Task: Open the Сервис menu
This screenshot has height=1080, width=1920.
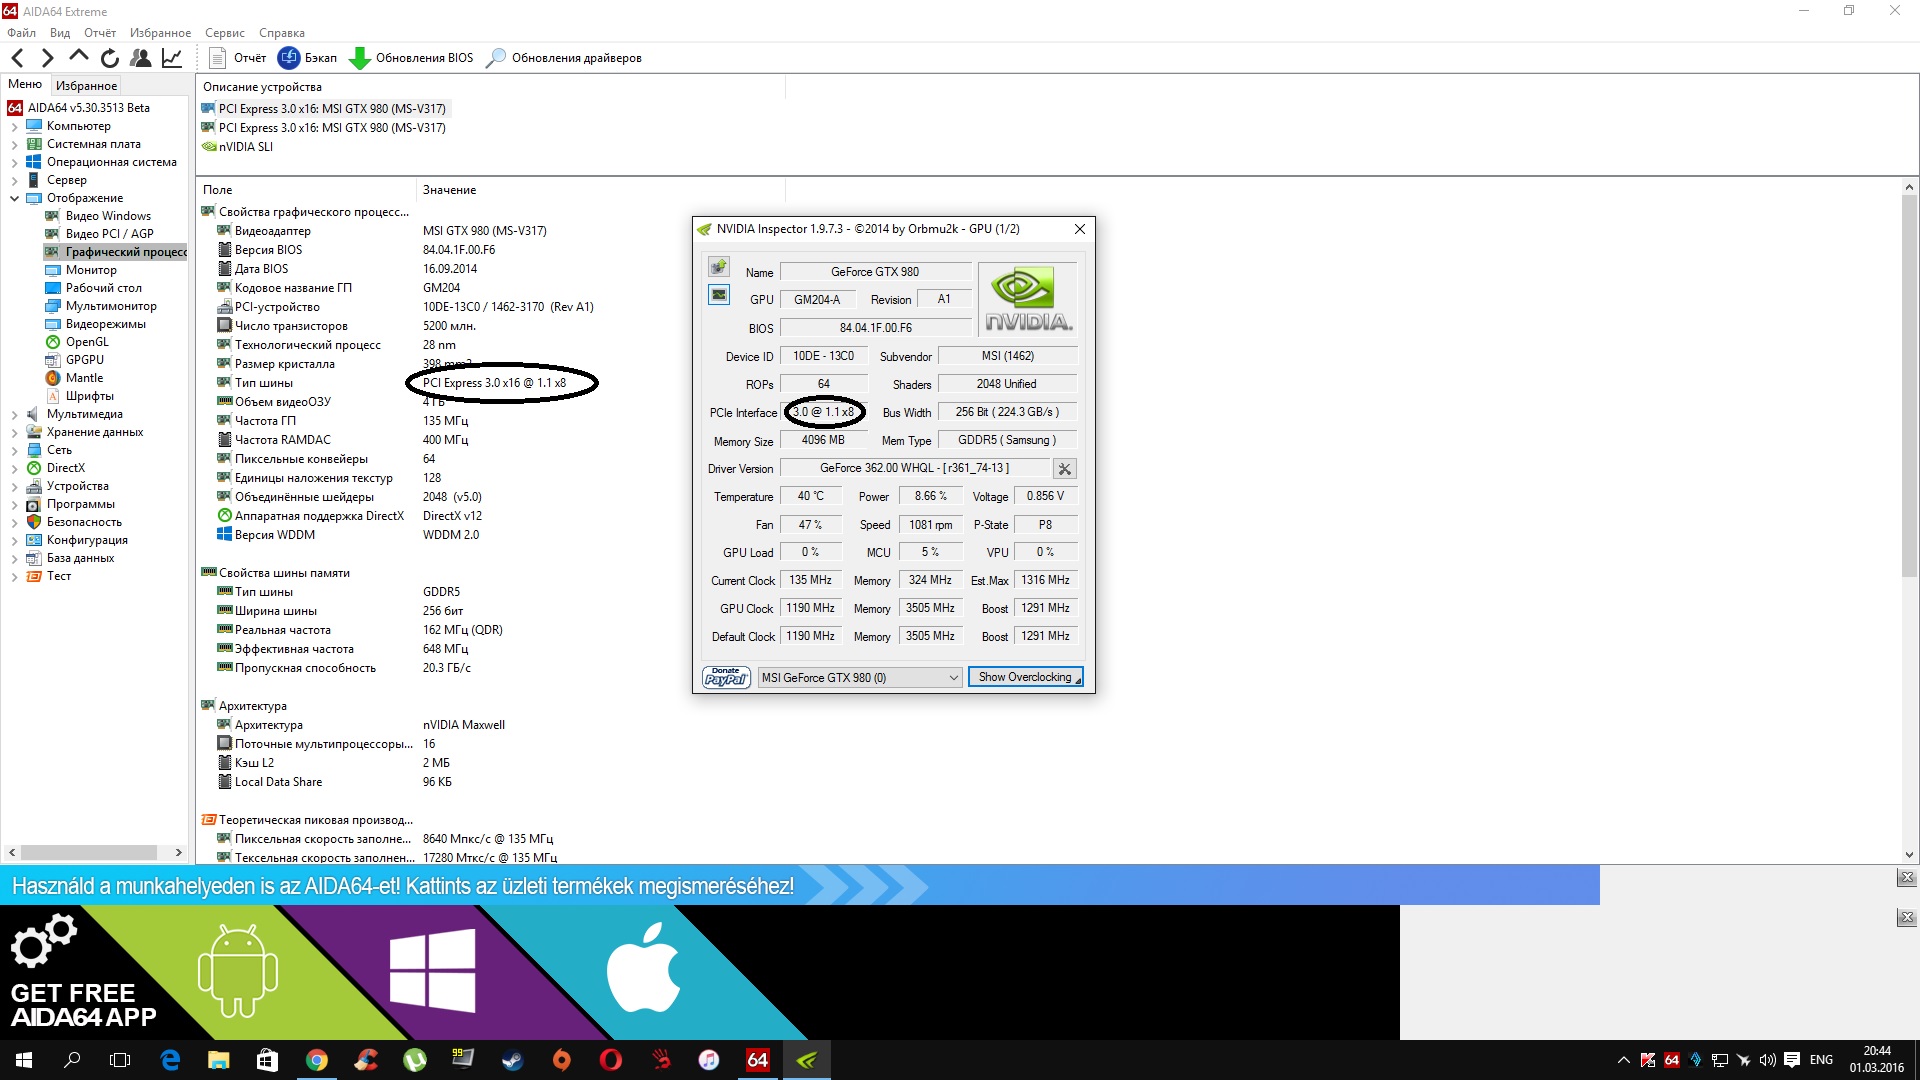Action: 224,33
